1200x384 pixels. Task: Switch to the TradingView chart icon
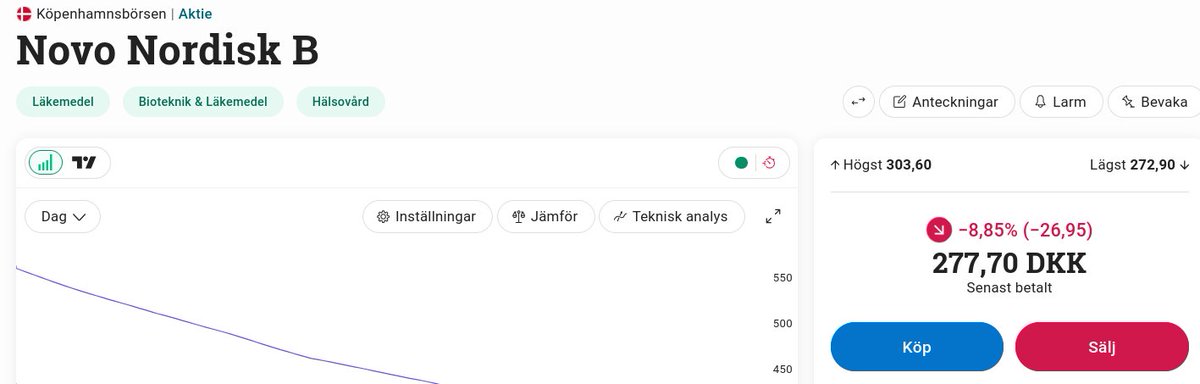point(85,163)
